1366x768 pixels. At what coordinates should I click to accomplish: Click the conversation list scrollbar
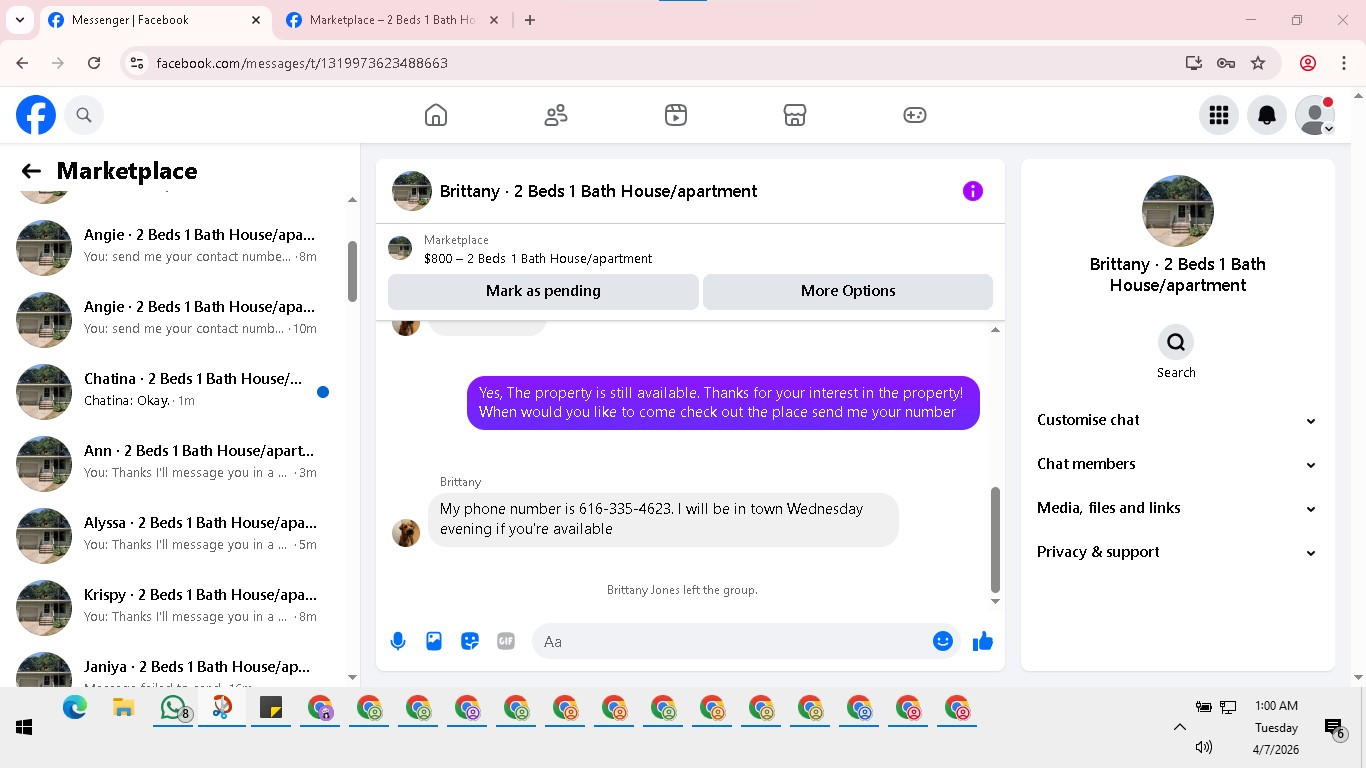point(352,271)
